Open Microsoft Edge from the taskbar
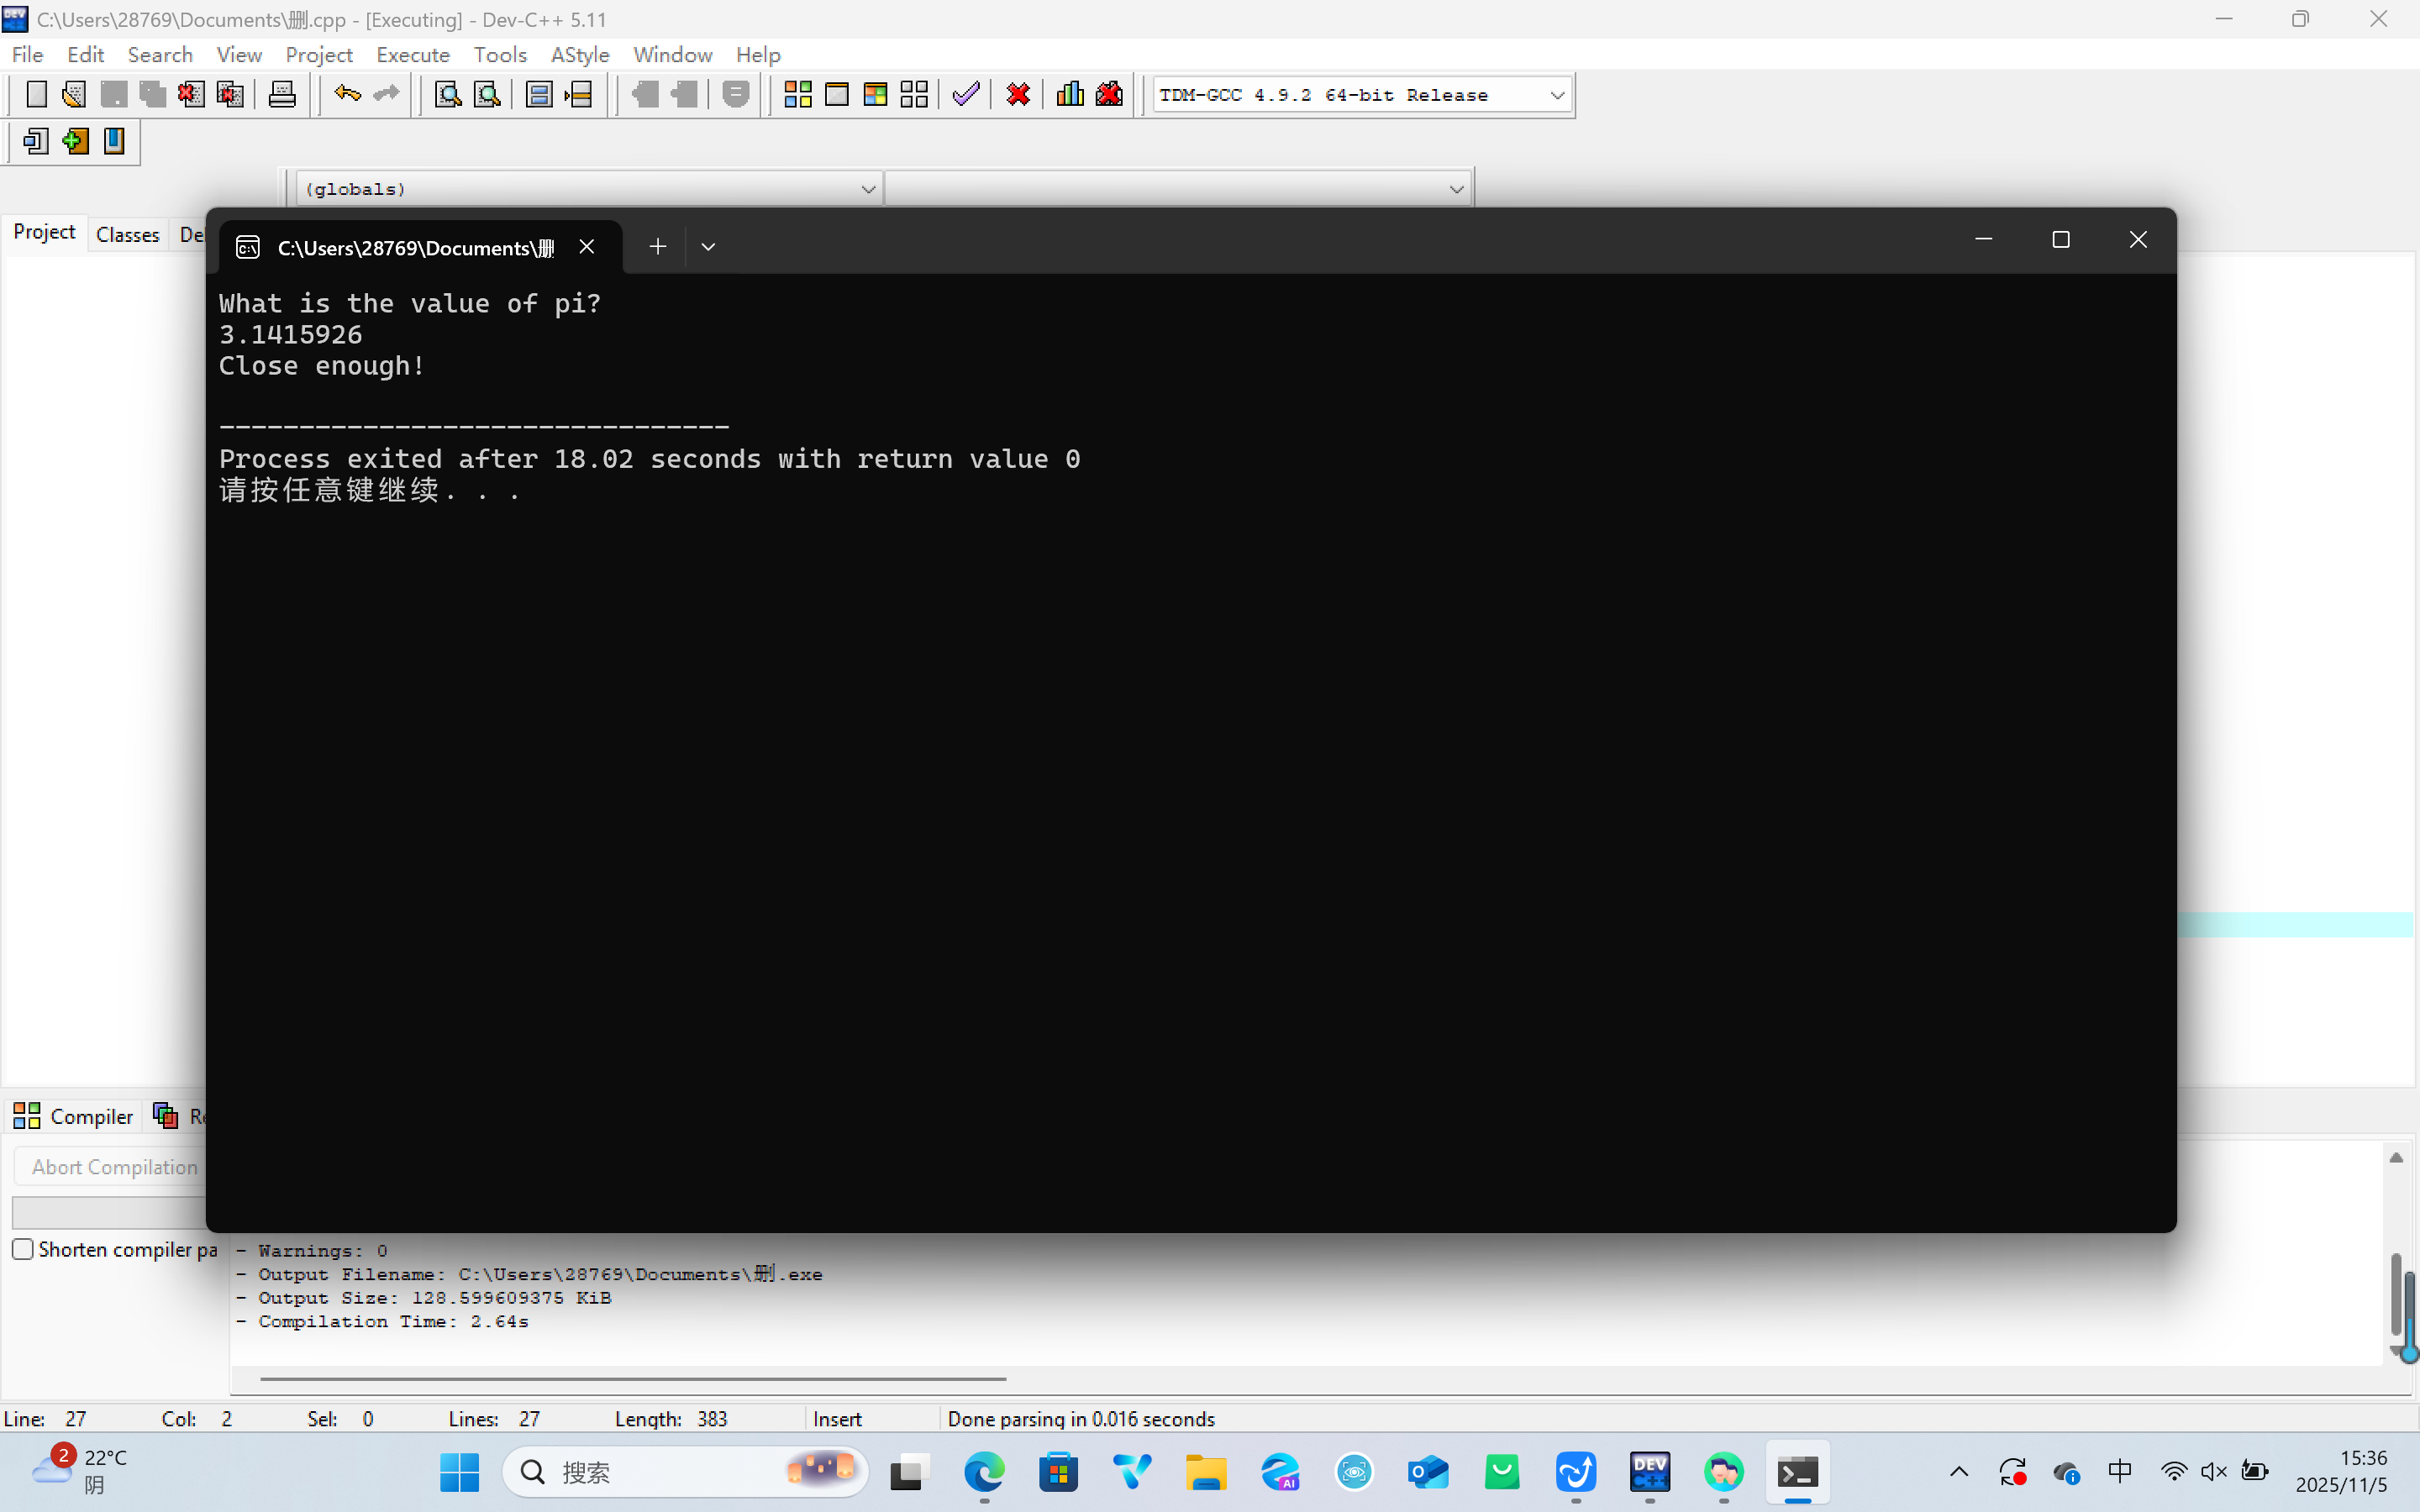 [x=984, y=1472]
